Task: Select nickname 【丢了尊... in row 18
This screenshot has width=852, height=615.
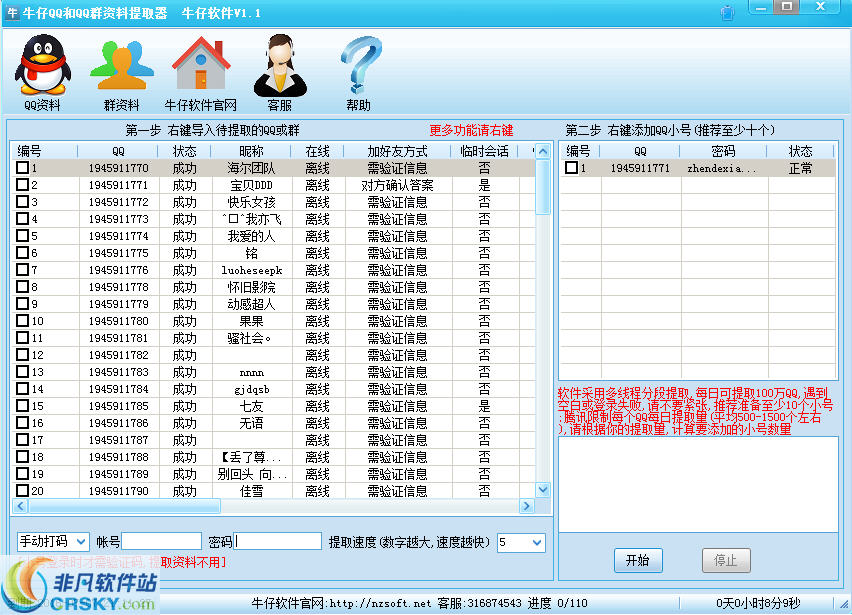Action: (x=251, y=457)
